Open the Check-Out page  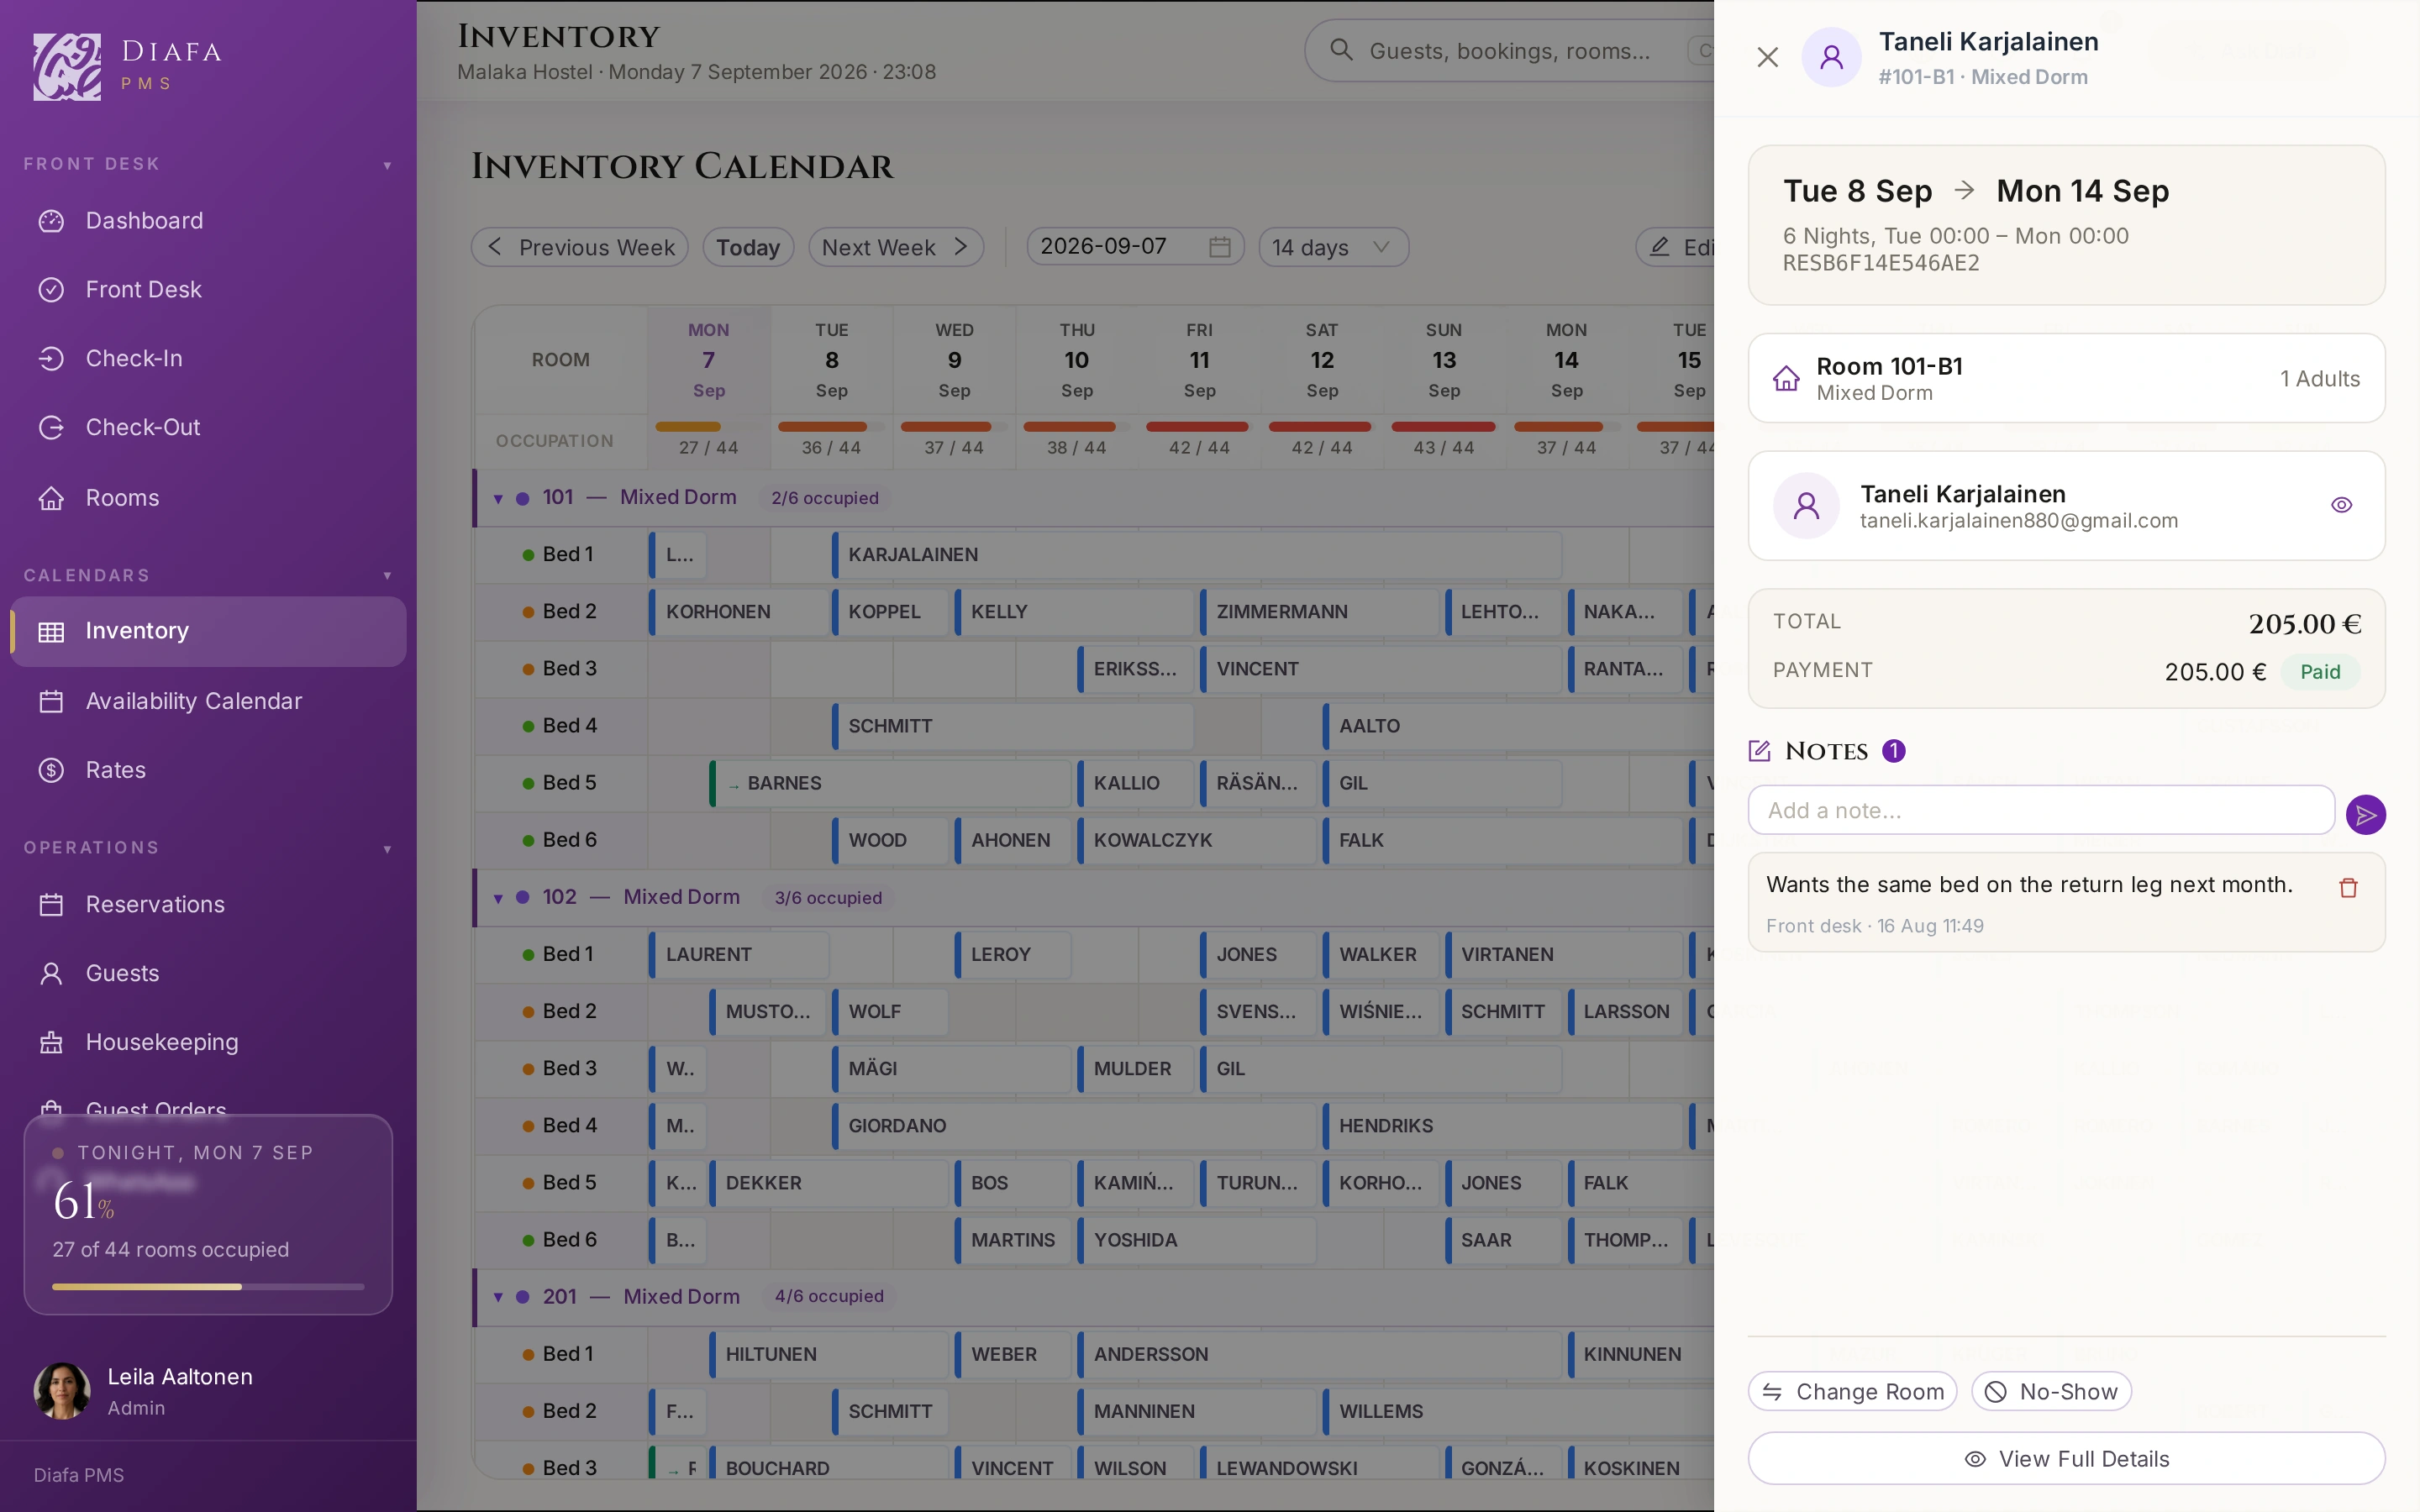tap(208, 428)
